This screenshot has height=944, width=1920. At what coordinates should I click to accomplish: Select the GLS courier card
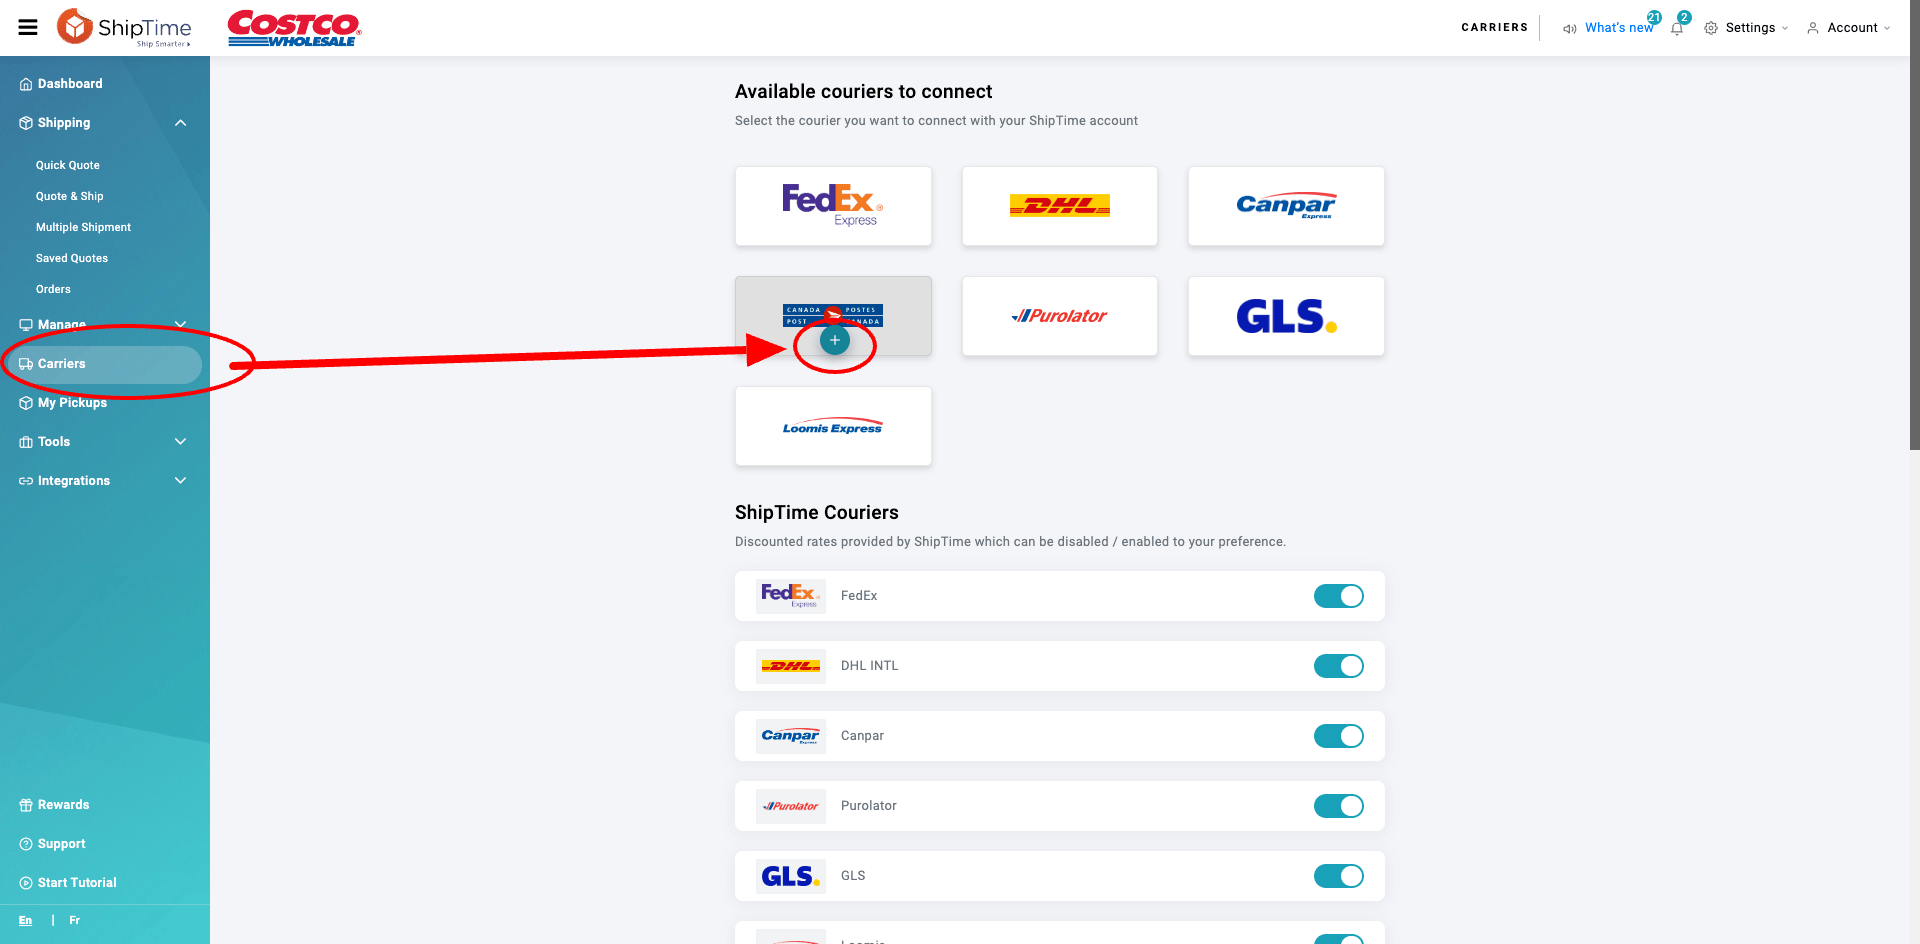(x=1286, y=316)
